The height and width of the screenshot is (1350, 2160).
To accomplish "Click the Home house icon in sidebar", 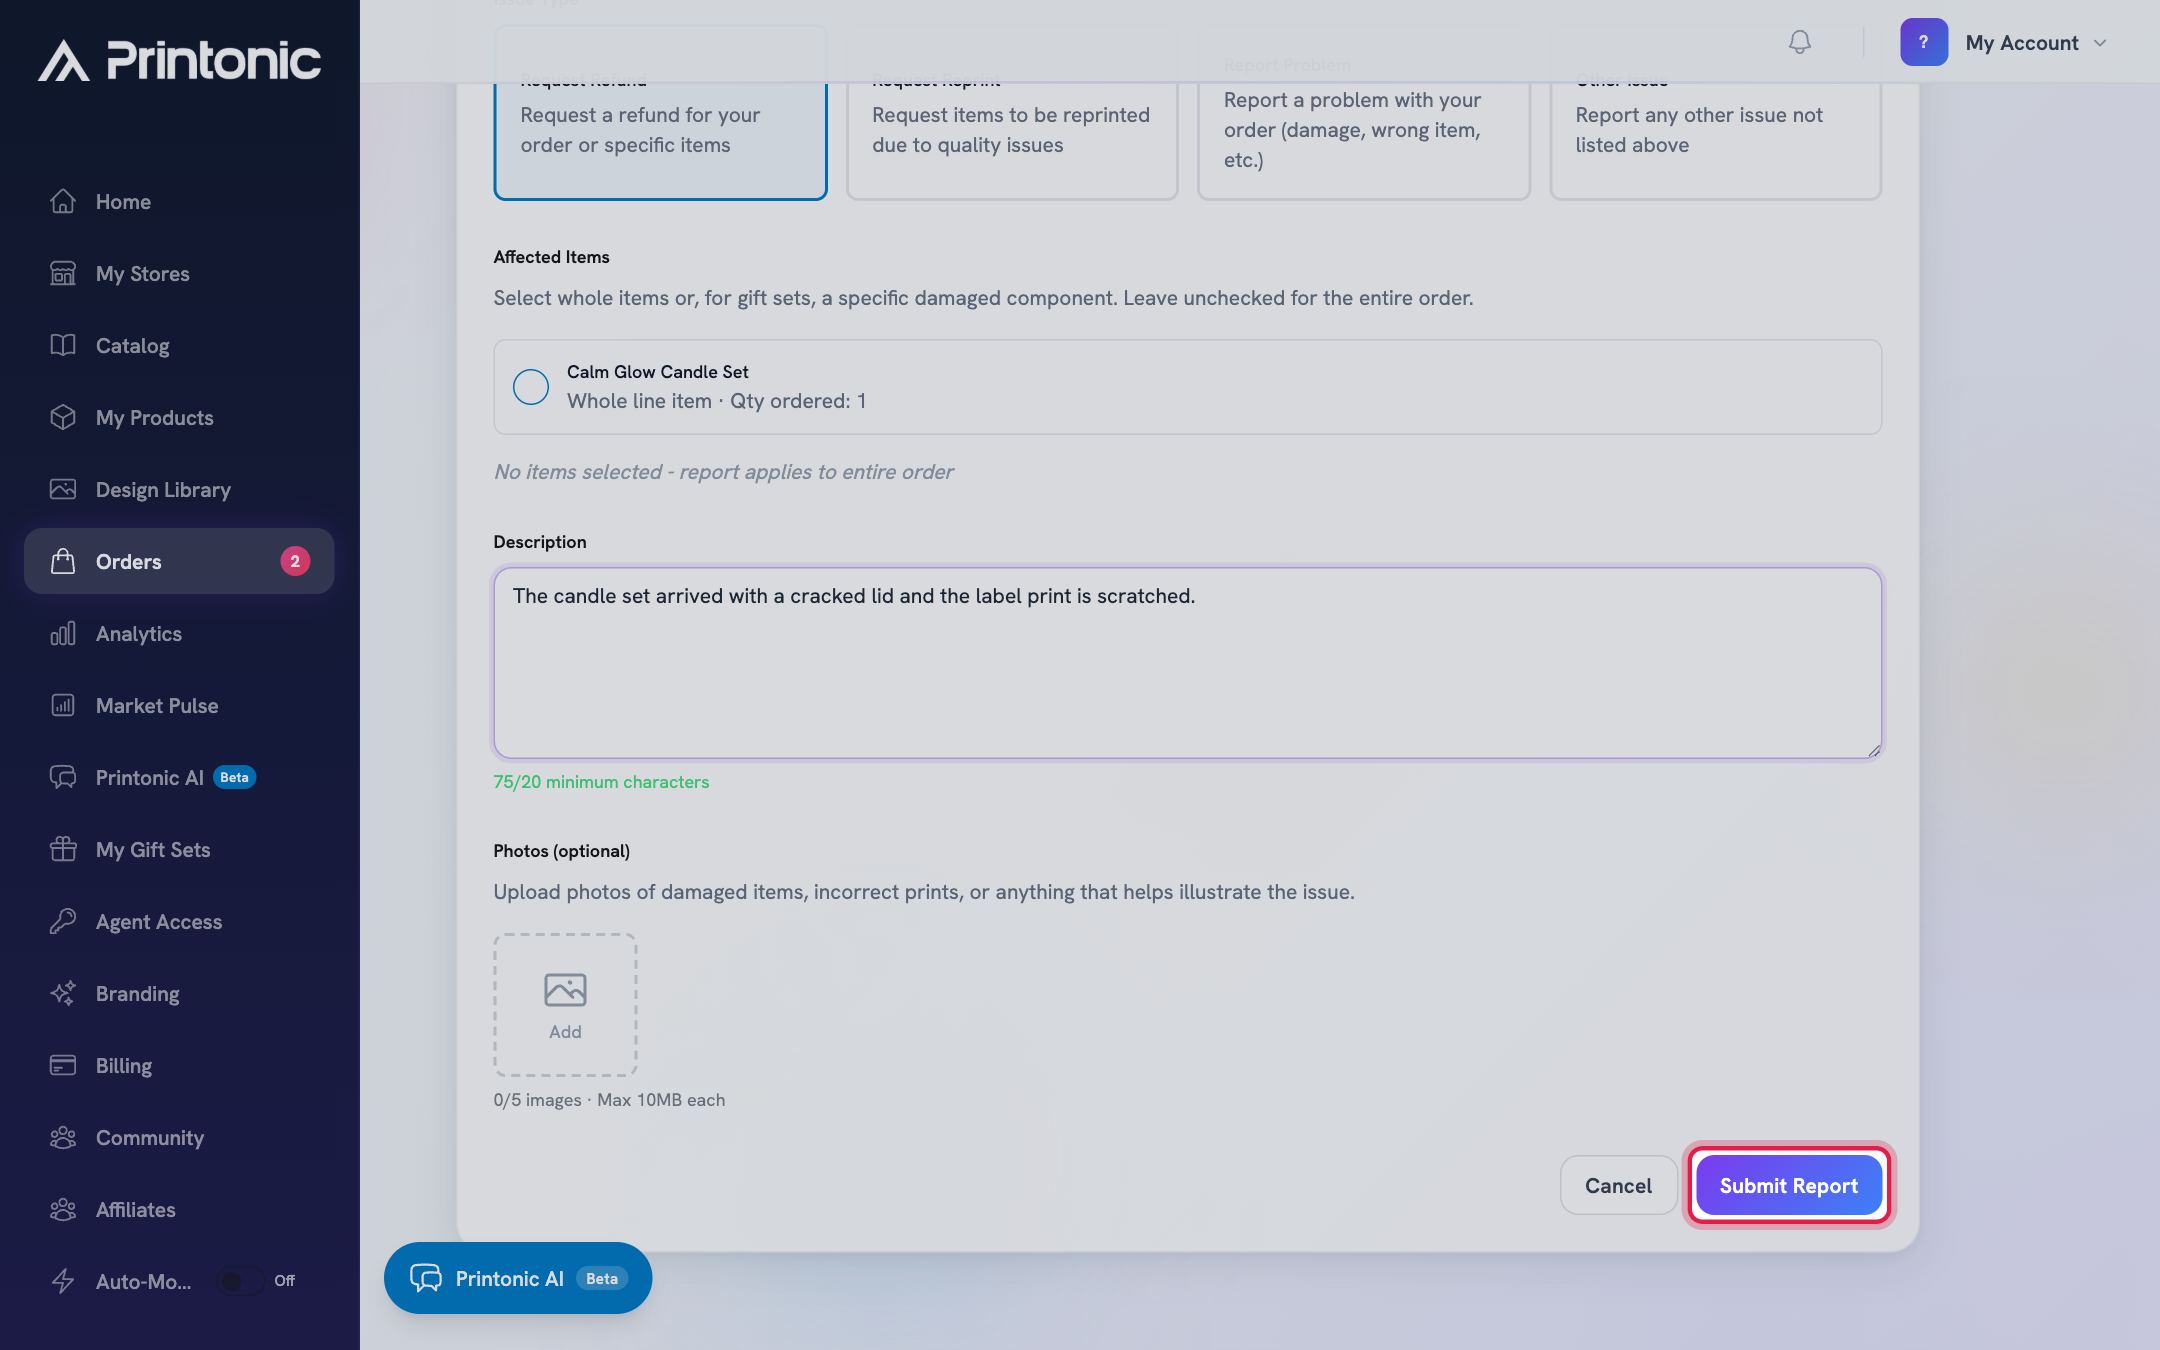I will [63, 201].
